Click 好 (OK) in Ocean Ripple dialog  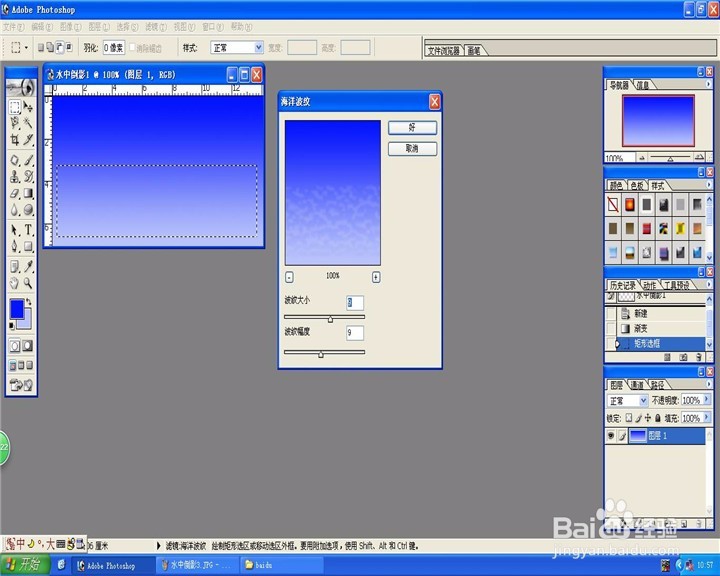[412, 128]
